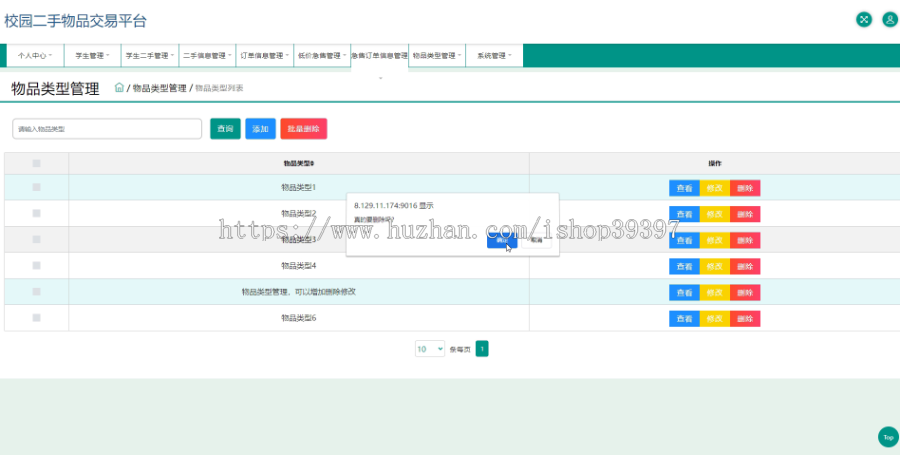Check the box for 物品类型2 row
Image resolution: width=900 pixels, height=455 pixels.
tap(37, 213)
